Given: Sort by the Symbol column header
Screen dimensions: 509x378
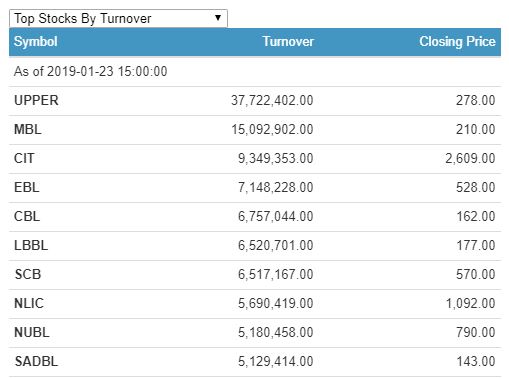Looking at the screenshot, I should pyautogui.click(x=36, y=42).
